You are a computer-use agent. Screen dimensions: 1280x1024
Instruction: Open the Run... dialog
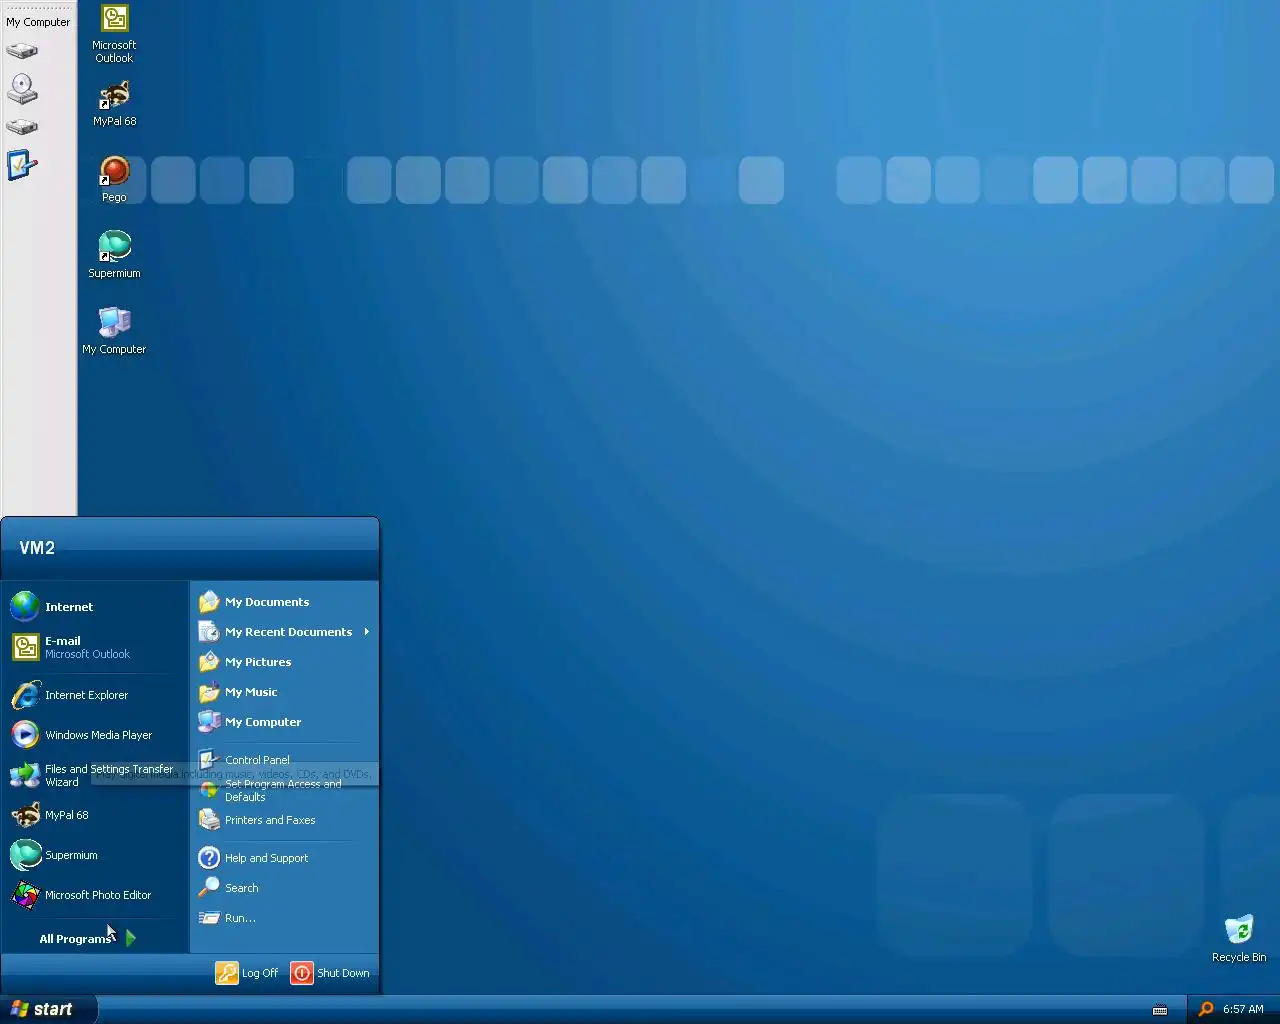coord(284,918)
